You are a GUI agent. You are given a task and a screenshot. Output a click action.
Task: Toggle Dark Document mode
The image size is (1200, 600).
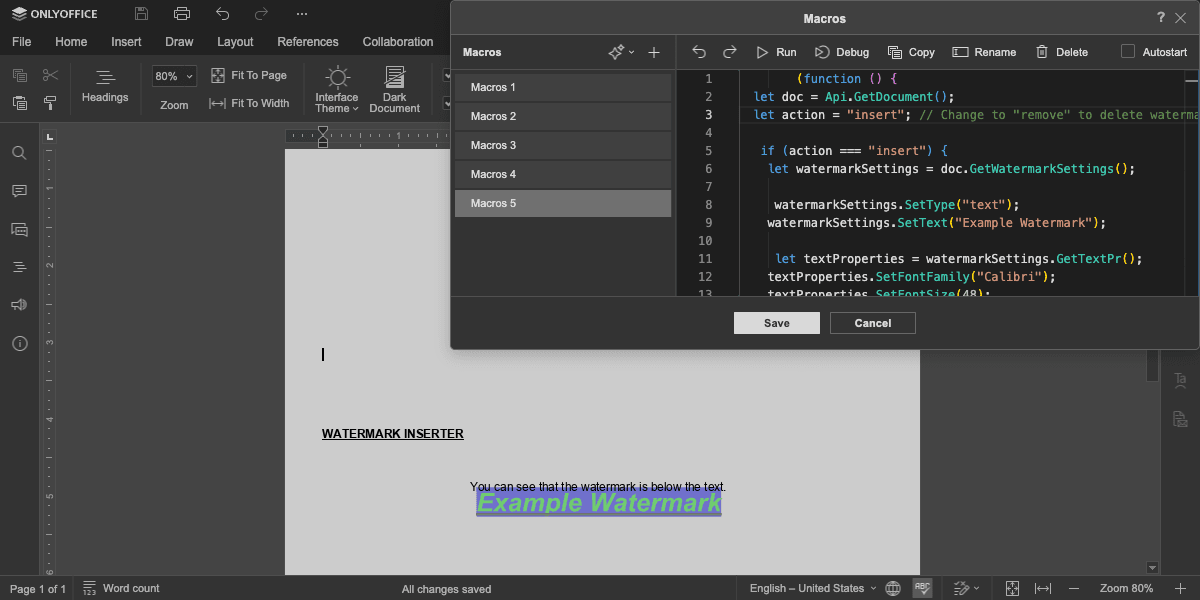395,90
